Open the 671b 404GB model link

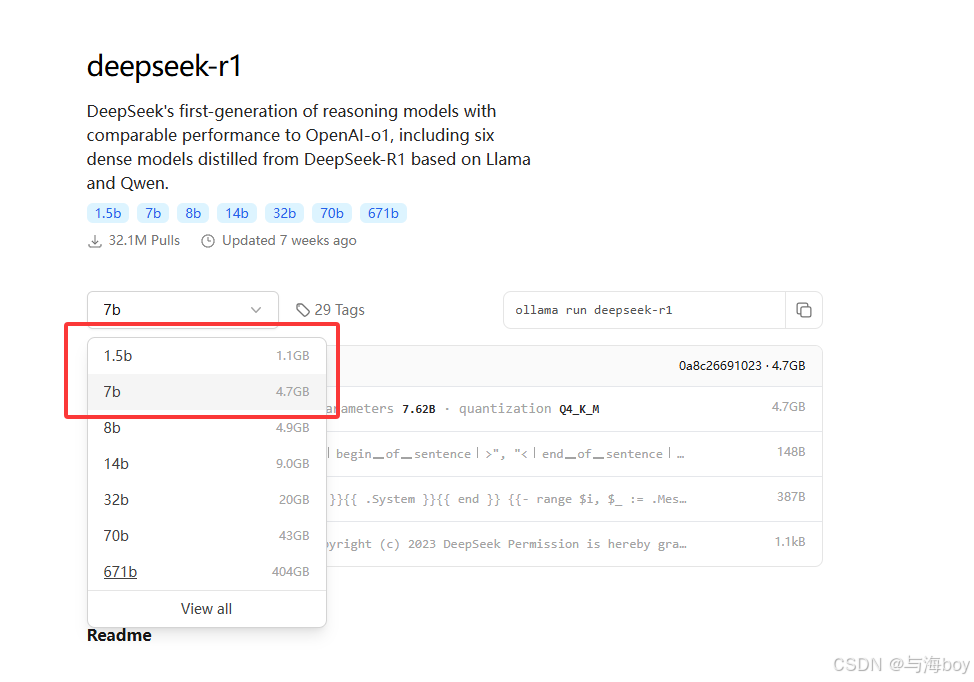click(x=207, y=572)
